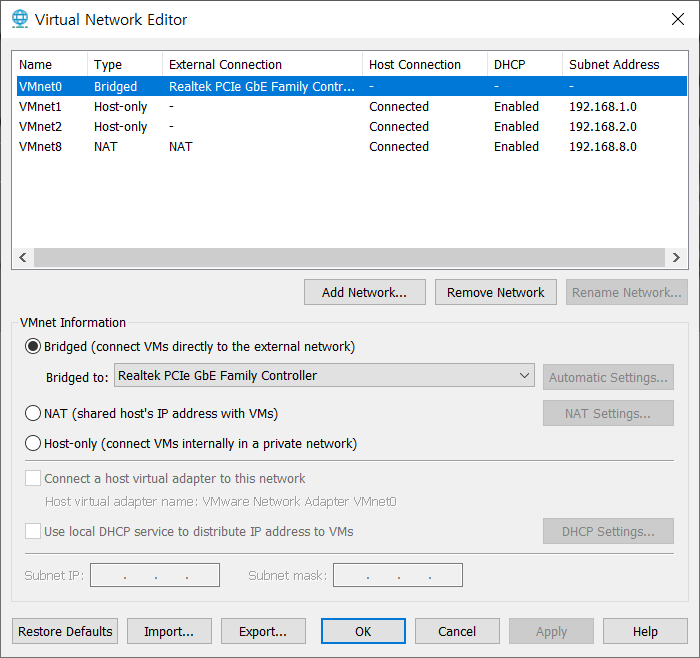Sort by the Type column header
700x658 pixels.
click(x=125, y=64)
